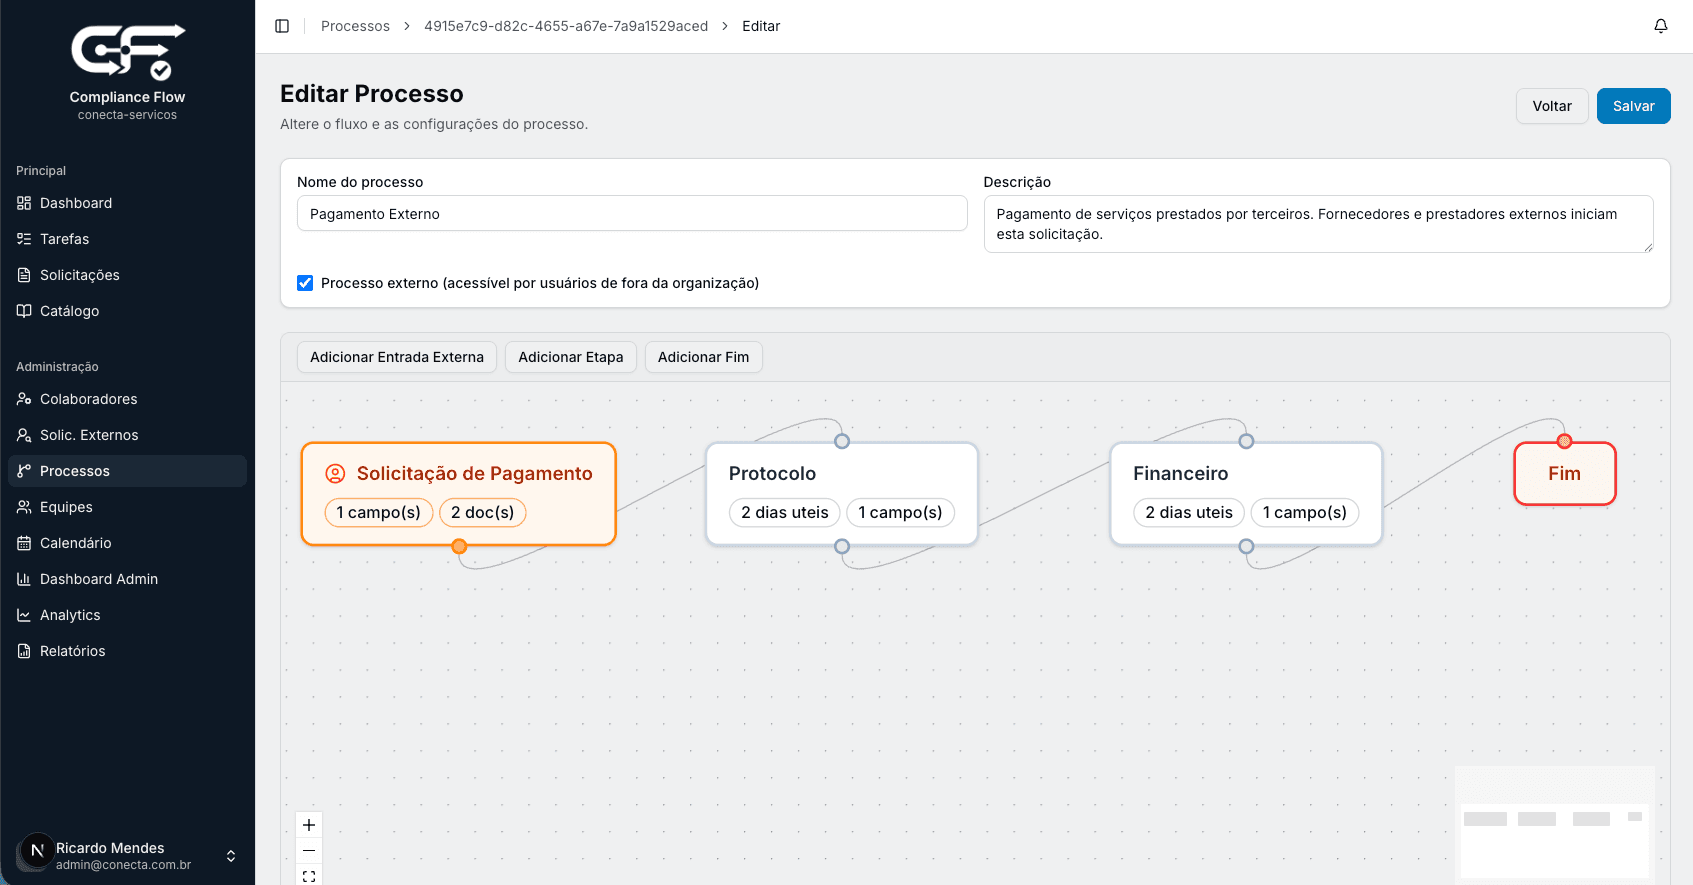Click the Colaboradores people icon
1693x885 pixels.
pos(24,399)
